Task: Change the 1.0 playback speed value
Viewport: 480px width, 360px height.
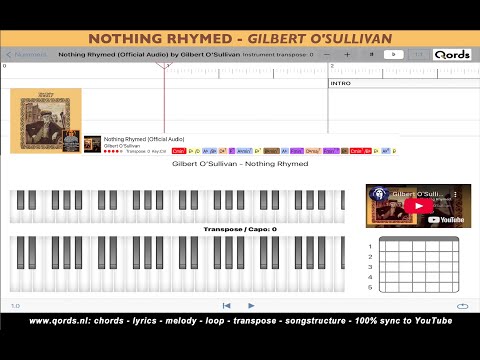Action: (x=15, y=306)
